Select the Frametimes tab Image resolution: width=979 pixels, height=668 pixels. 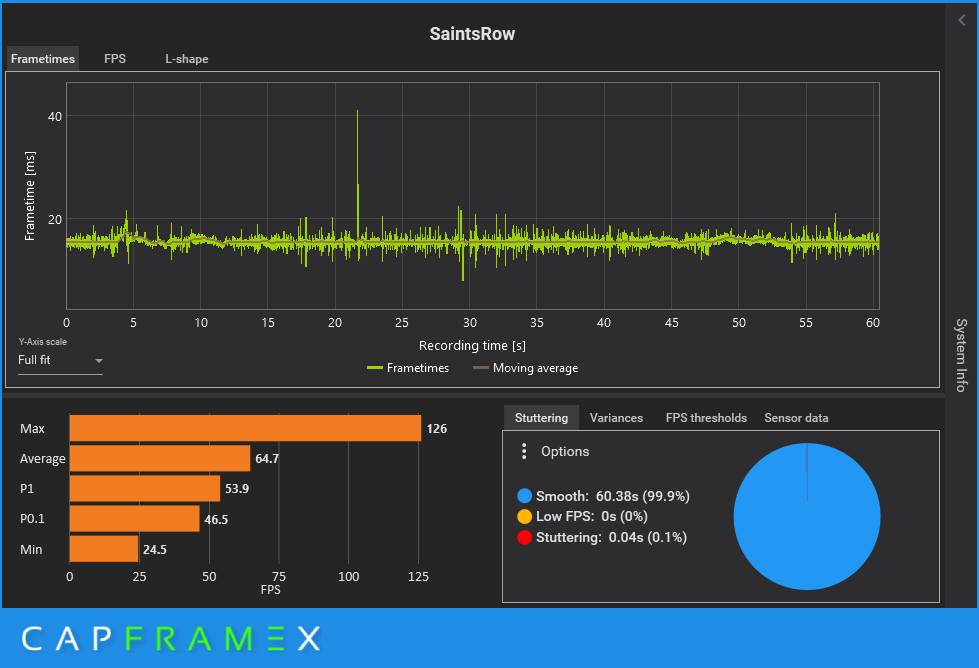coord(43,59)
